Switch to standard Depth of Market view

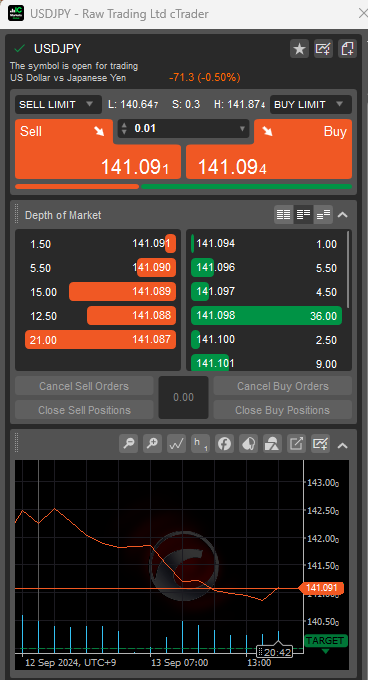click(x=283, y=214)
